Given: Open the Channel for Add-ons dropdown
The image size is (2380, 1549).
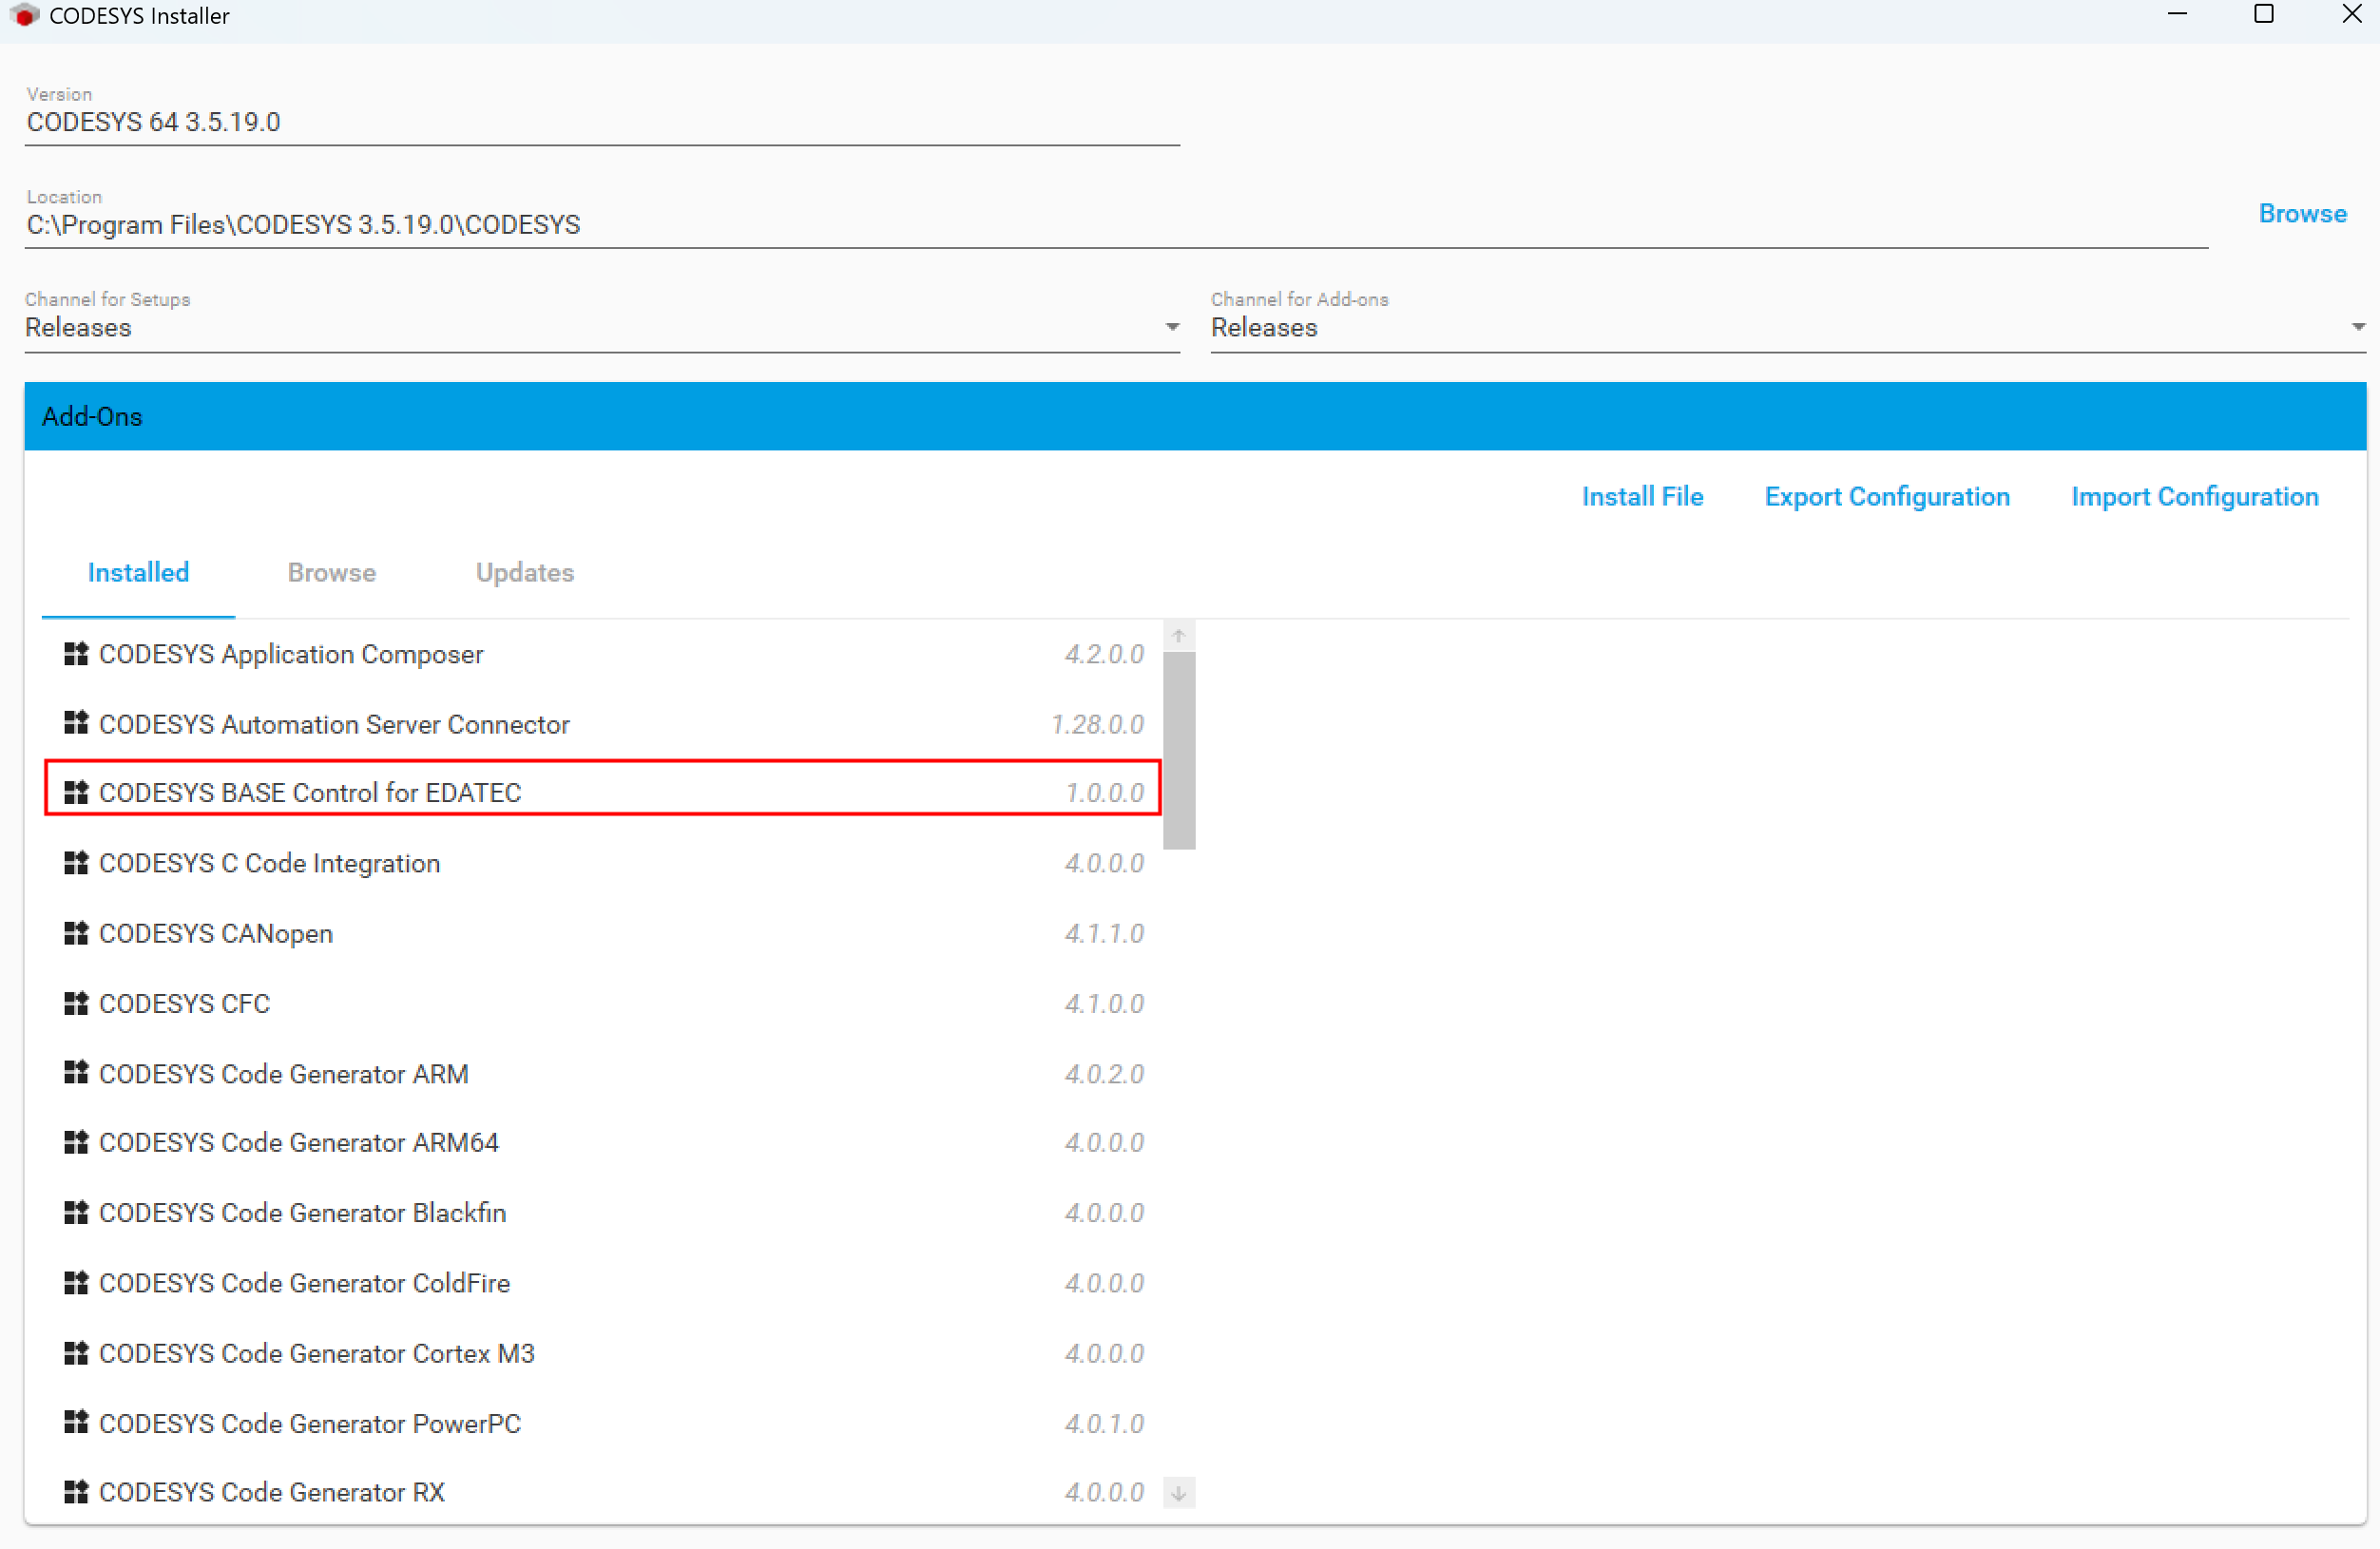Looking at the screenshot, I should pyautogui.click(x=2357, y=327).
